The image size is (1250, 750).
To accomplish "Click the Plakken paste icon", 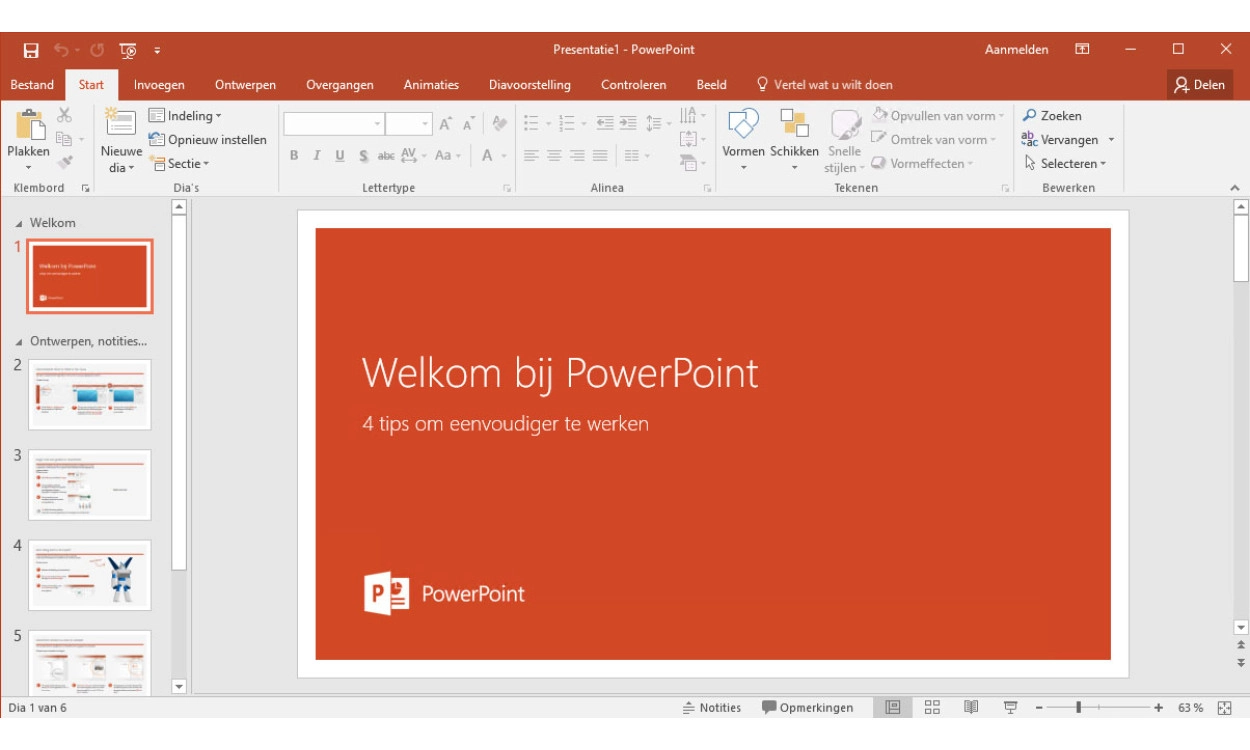I will (28, 127).
